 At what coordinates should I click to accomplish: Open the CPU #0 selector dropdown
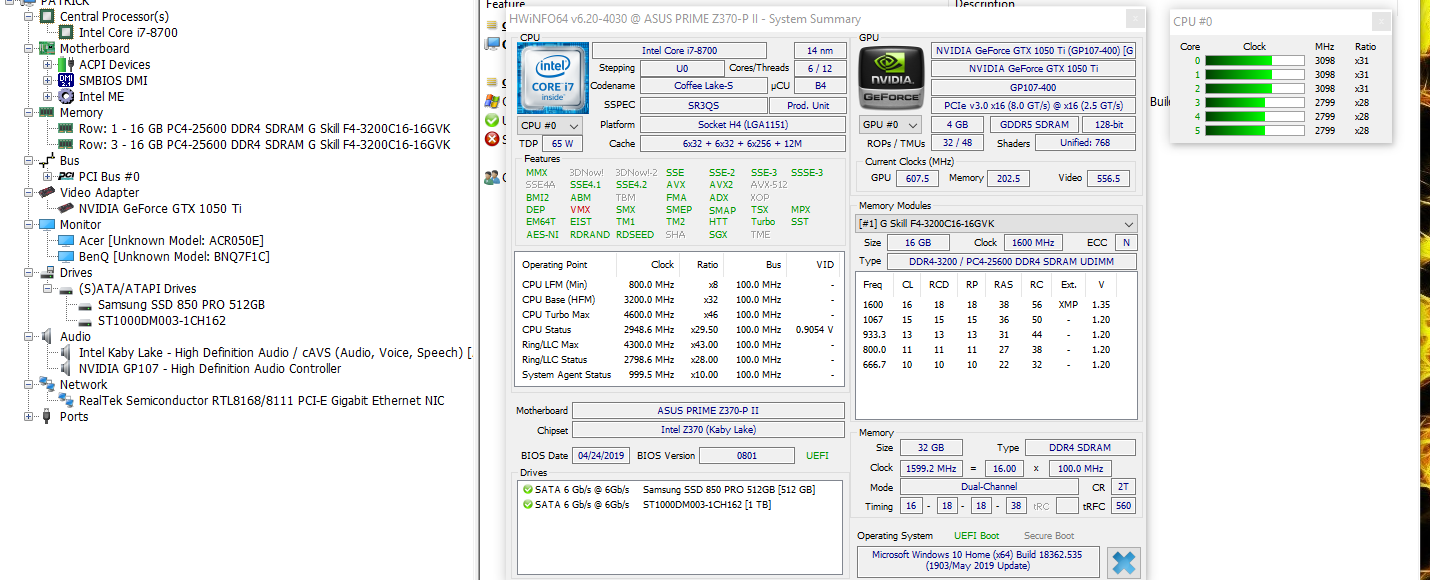551,125
